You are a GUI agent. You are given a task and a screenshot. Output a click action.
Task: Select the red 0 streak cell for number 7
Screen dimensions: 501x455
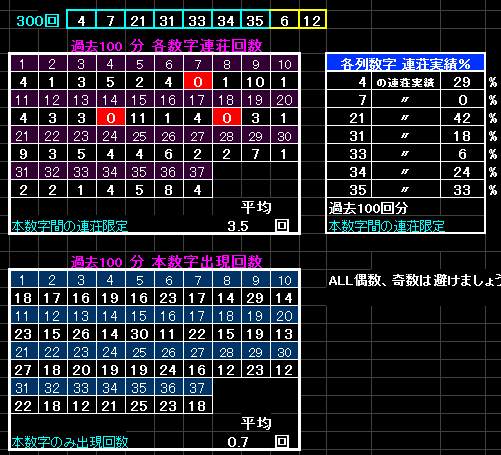(198, 81)
